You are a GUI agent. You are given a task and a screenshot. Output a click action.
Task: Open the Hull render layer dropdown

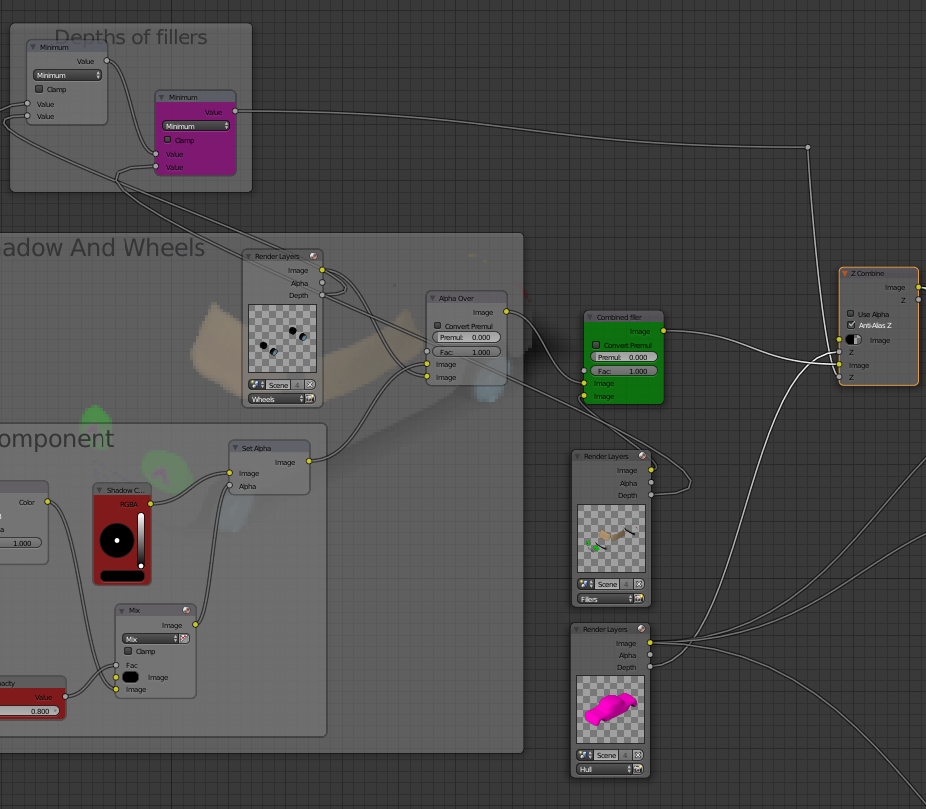[x=604, y=770]
